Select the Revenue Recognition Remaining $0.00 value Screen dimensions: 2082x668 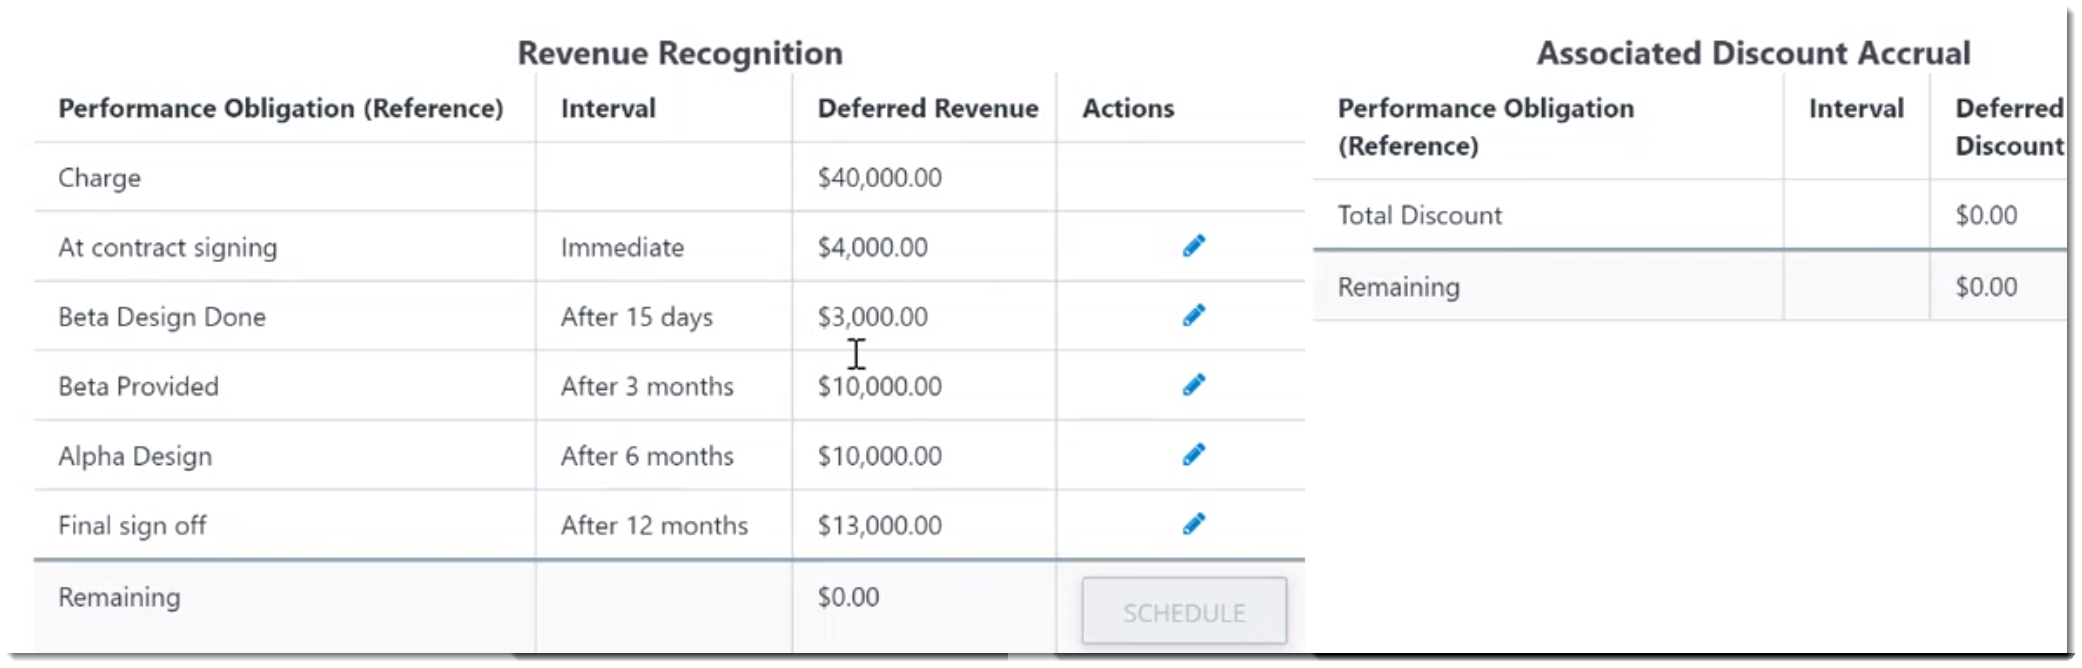point(849,597)
